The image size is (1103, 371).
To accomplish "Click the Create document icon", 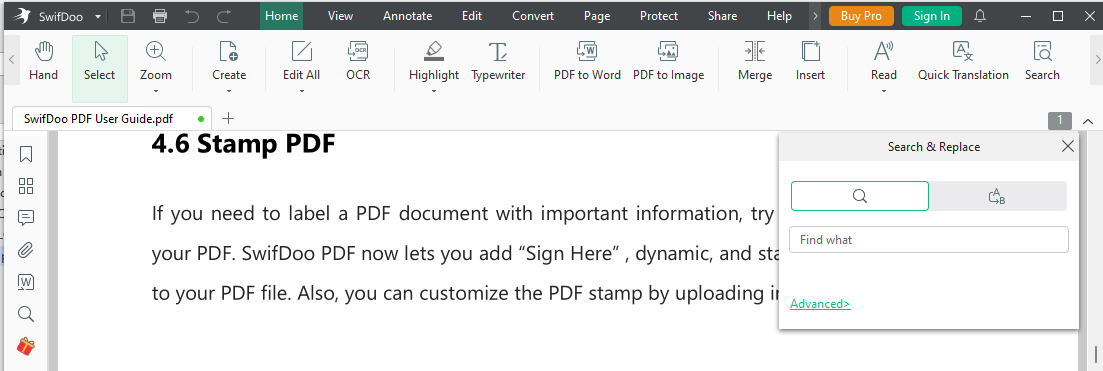I will pos(229,51).
